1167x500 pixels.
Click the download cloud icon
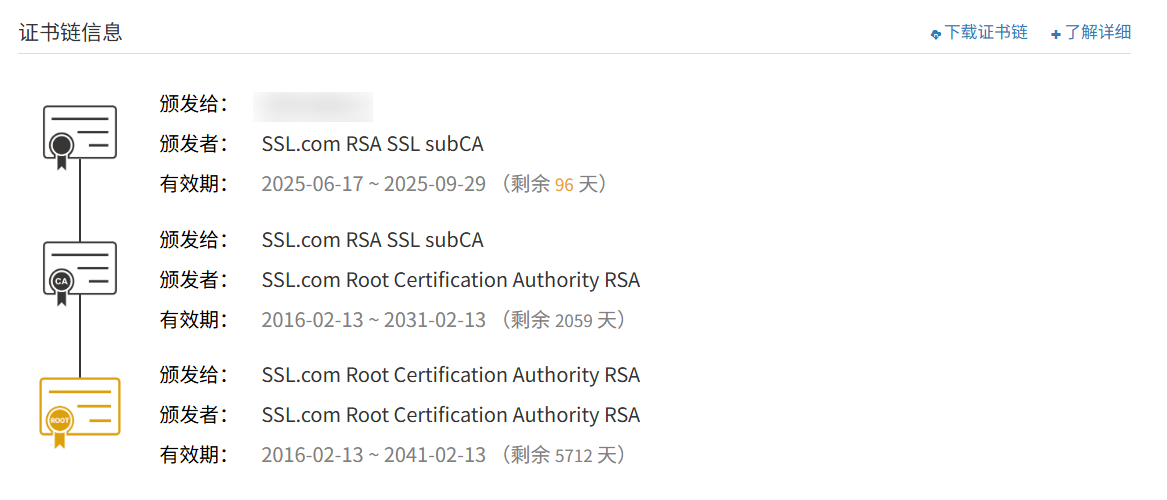tap(936, 34)
